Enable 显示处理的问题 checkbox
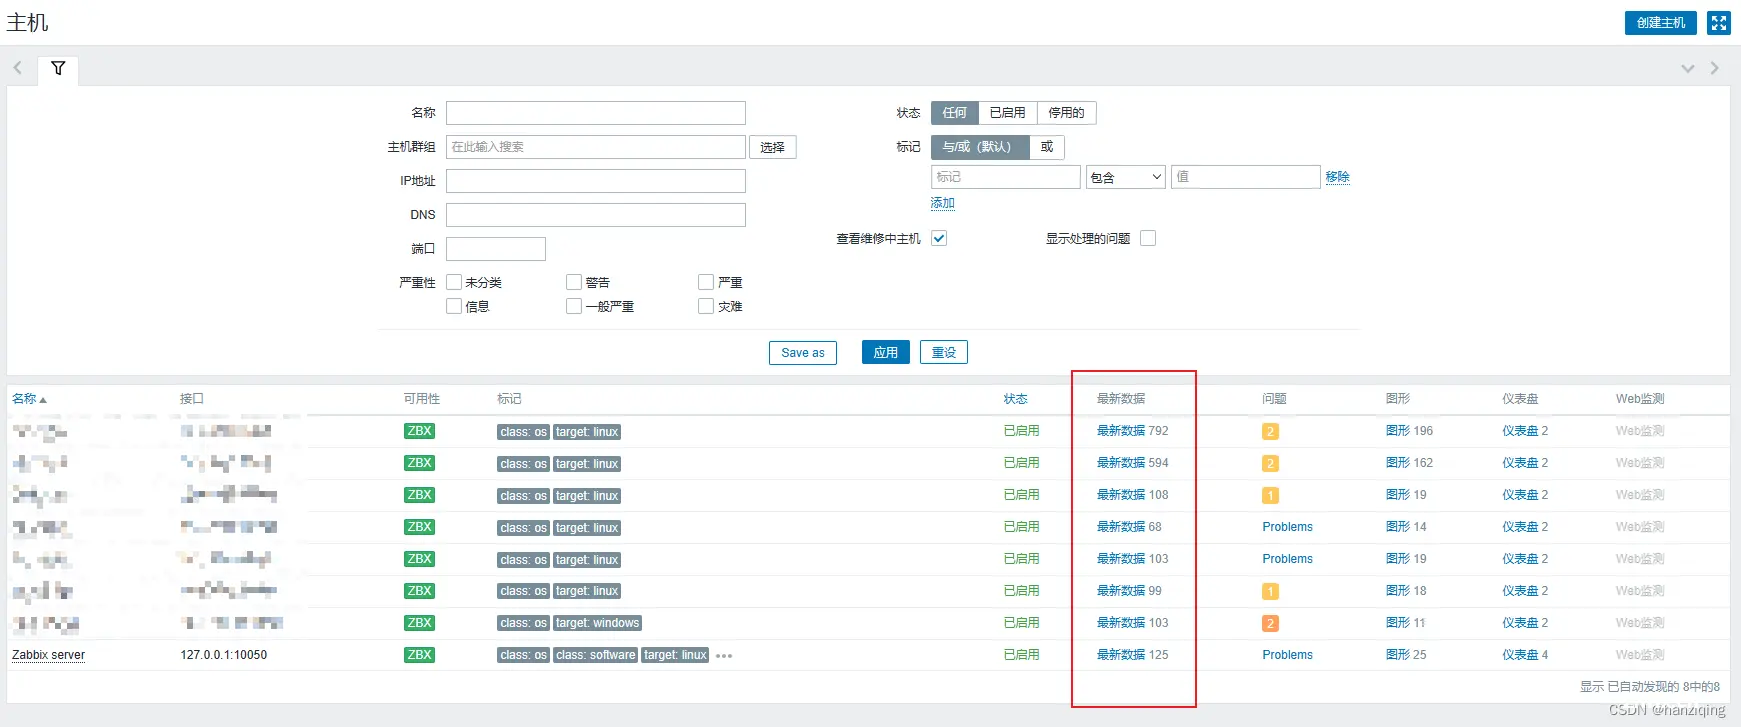Image resolution: width=1741 pixels, height=727 pixels. click(x=1148, y=238)
